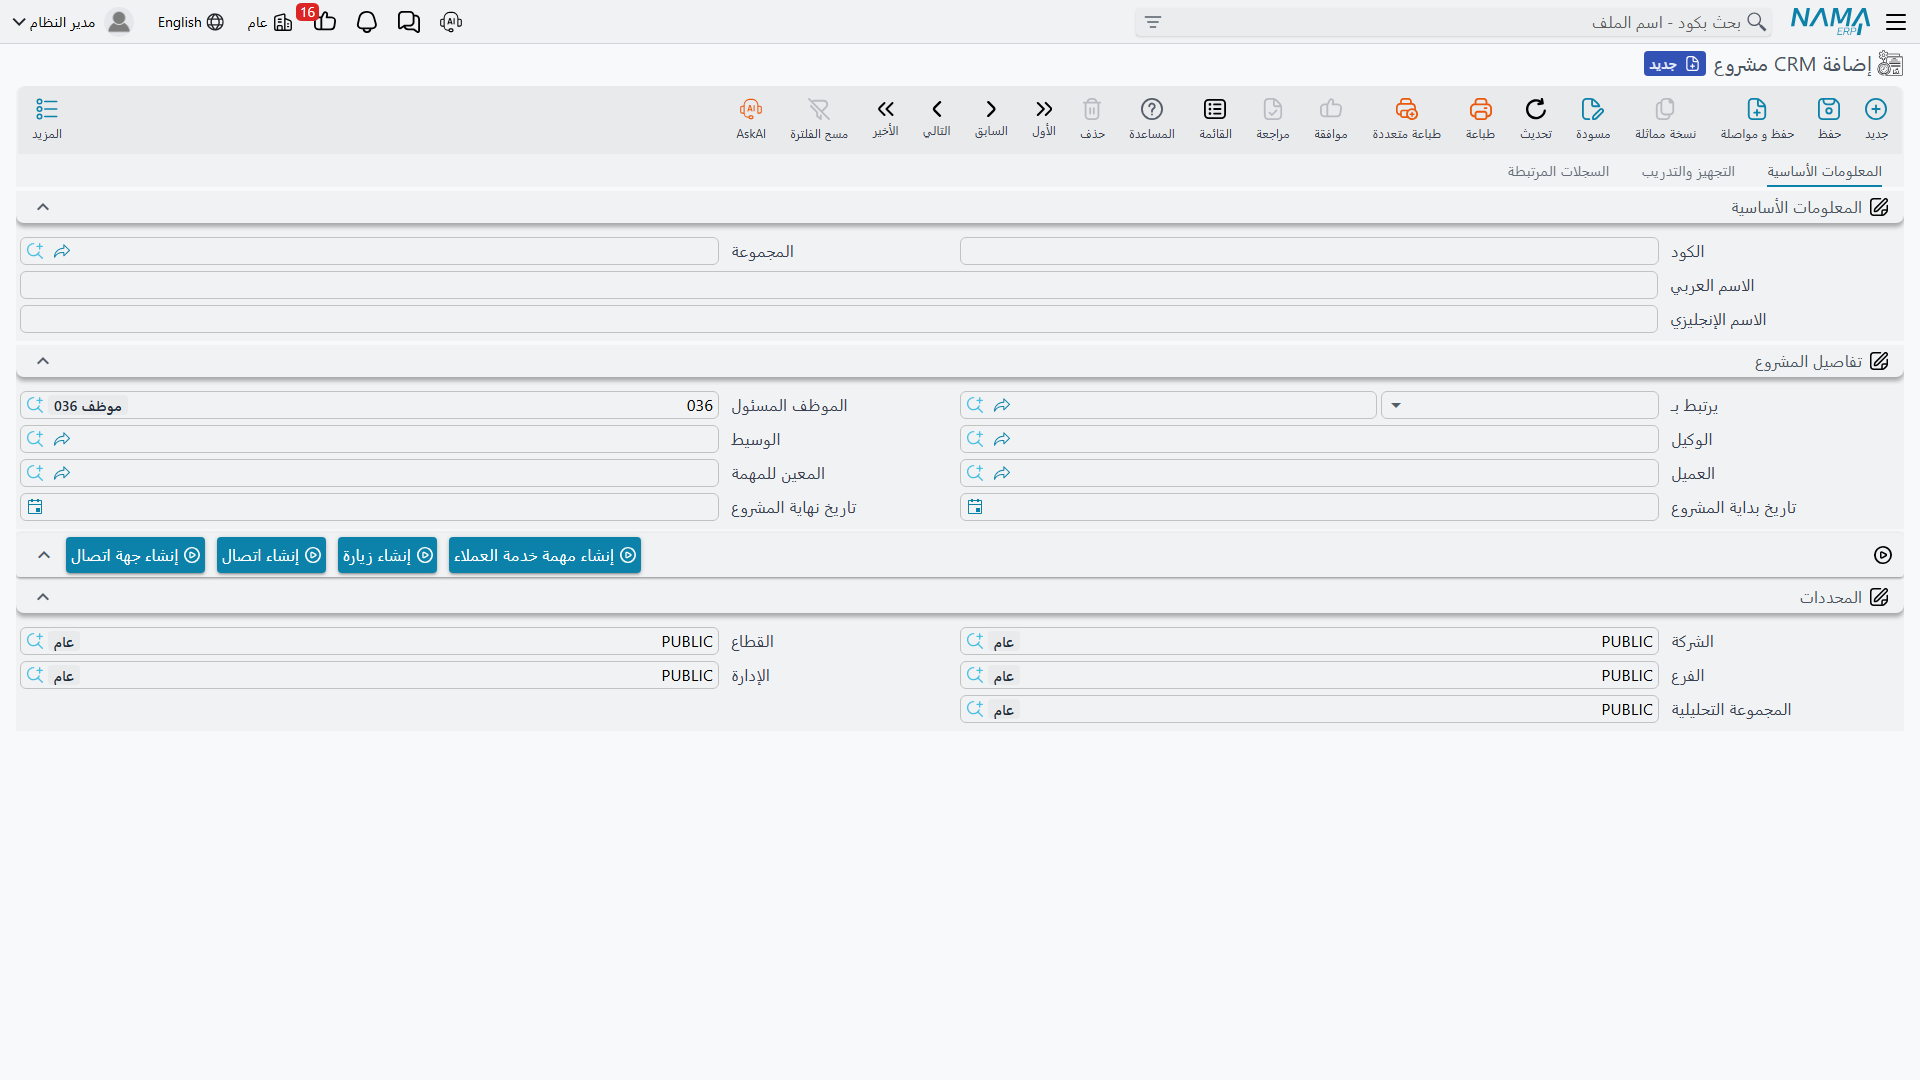Click the الاسم الإنجليزي input field
The image size is (1920, 1080).
(x=839, y=319)
